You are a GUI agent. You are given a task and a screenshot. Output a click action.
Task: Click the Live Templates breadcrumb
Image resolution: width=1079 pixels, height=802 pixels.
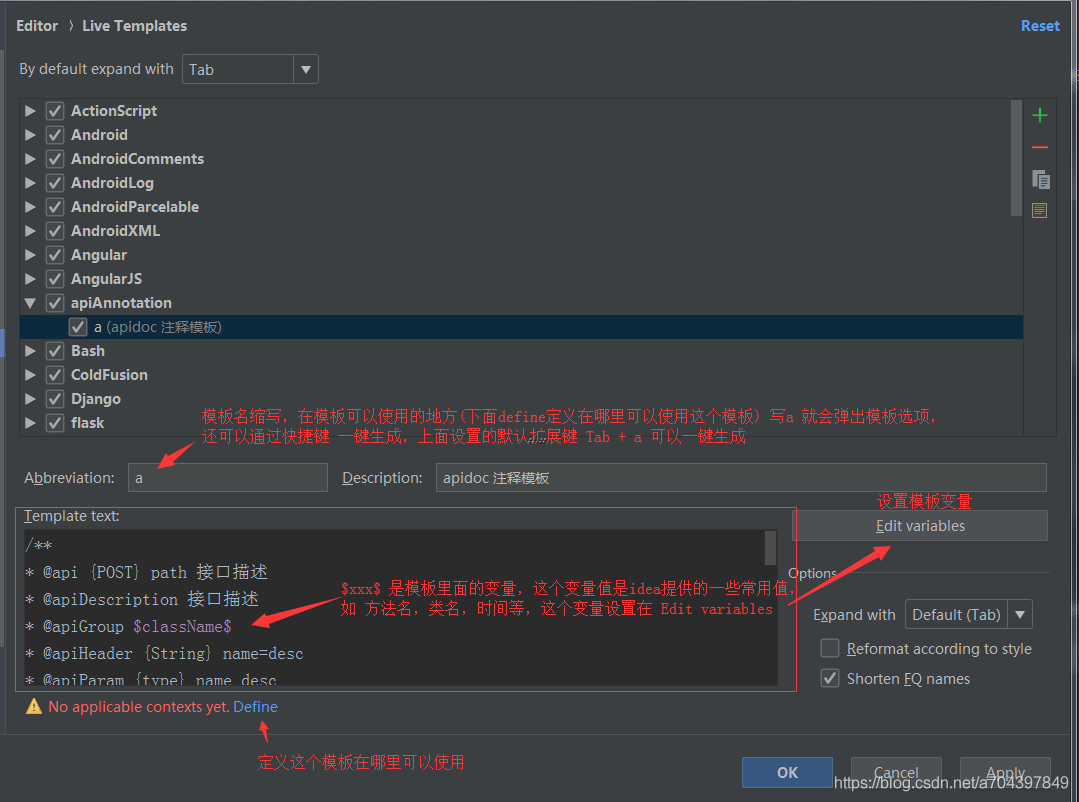coord(134,26)
